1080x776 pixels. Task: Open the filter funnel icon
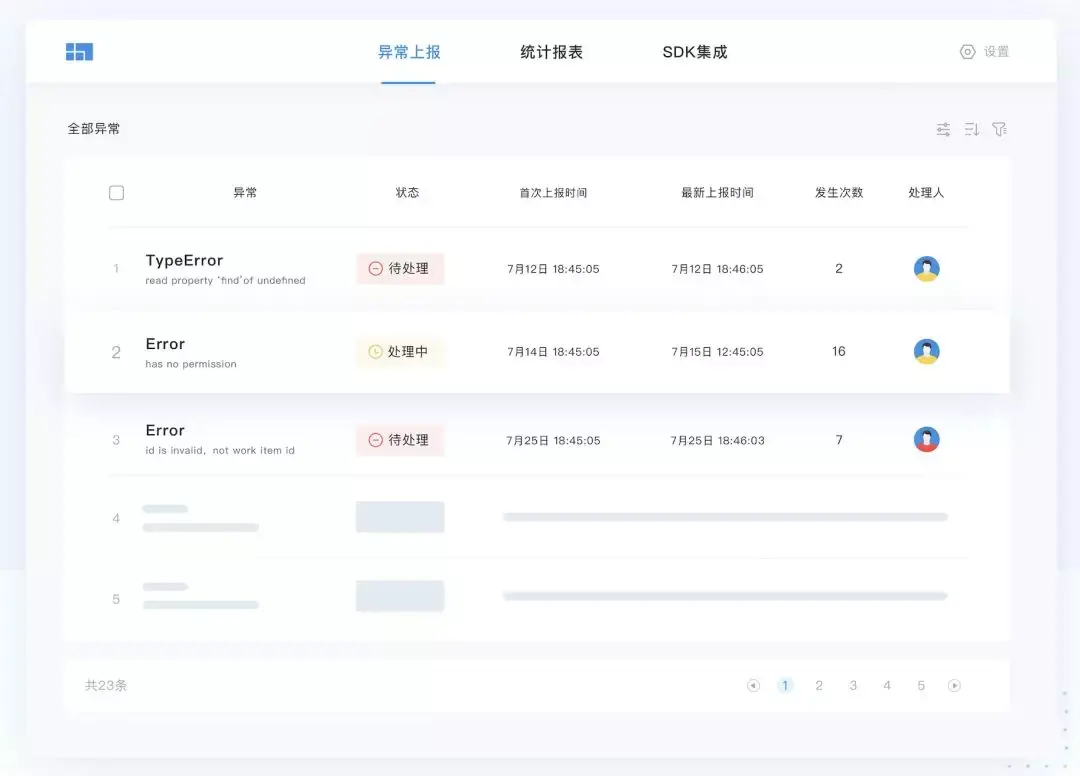pos(999,129)
